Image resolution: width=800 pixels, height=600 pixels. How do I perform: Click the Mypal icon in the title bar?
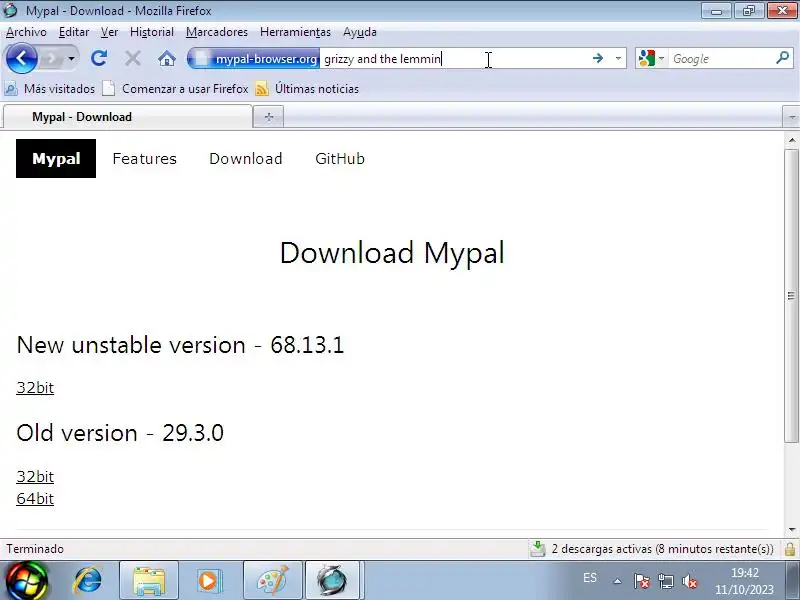pyautogui.click(x=10, y=10)
